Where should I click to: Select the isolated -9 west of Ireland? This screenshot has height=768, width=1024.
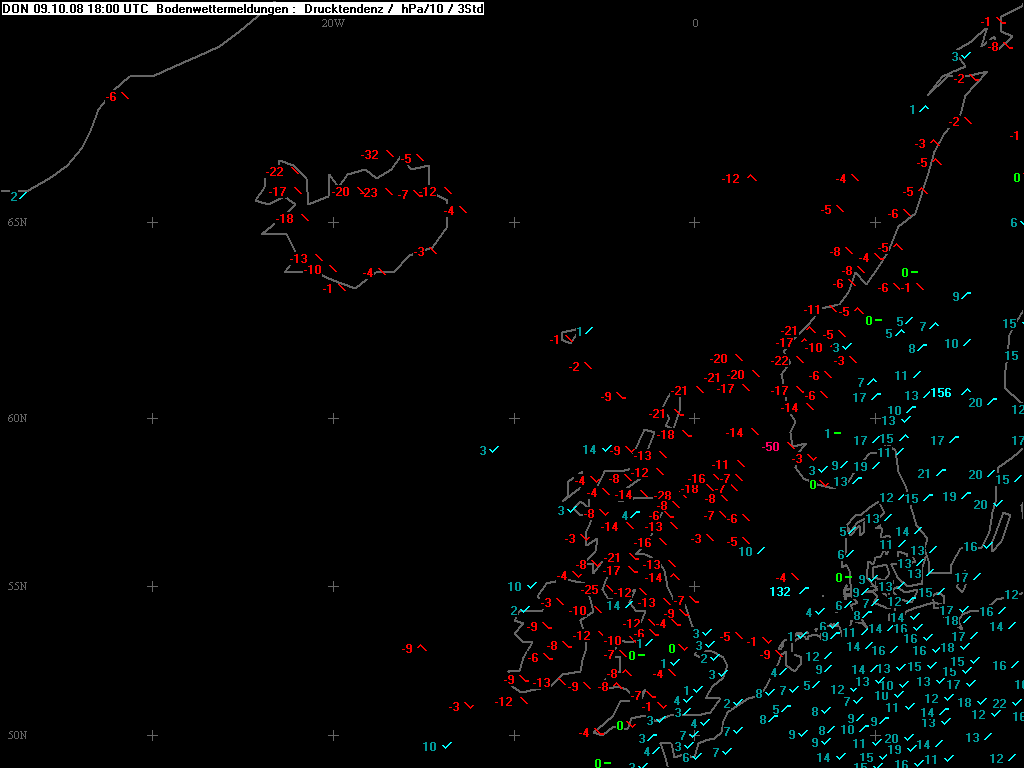(x=407, y=648)
